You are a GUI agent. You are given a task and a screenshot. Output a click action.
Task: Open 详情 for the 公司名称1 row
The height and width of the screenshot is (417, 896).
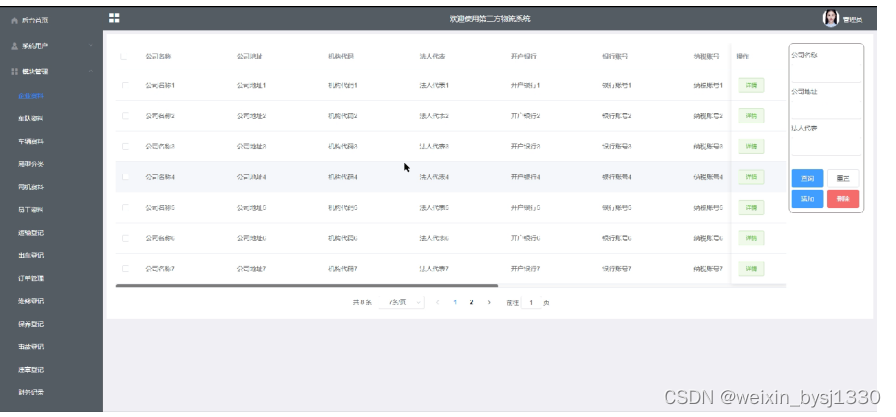(751, 85)
